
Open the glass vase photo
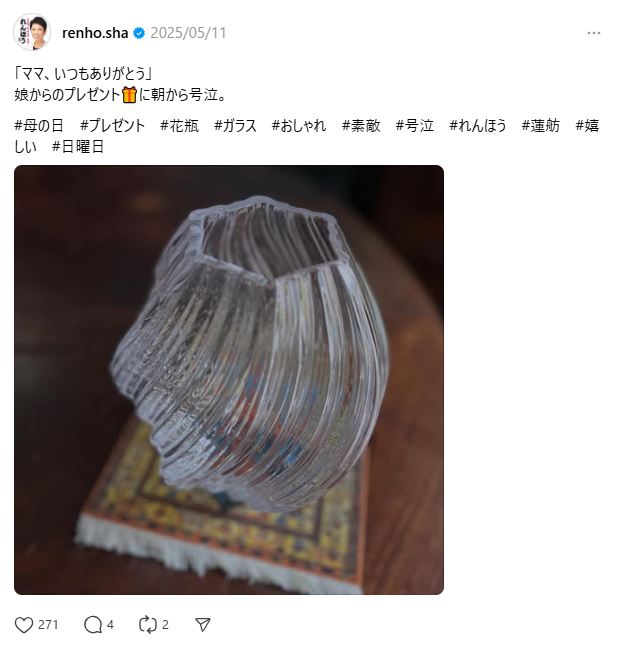tap(229, 380)
